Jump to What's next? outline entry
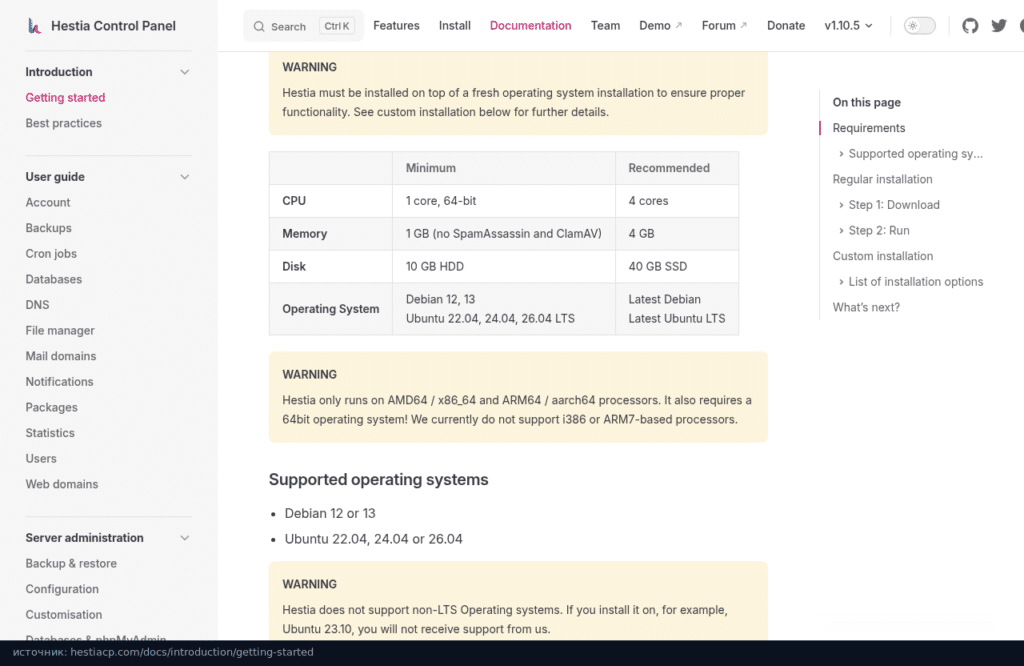The image size is (1024, 666). click(x=866, y=308)
